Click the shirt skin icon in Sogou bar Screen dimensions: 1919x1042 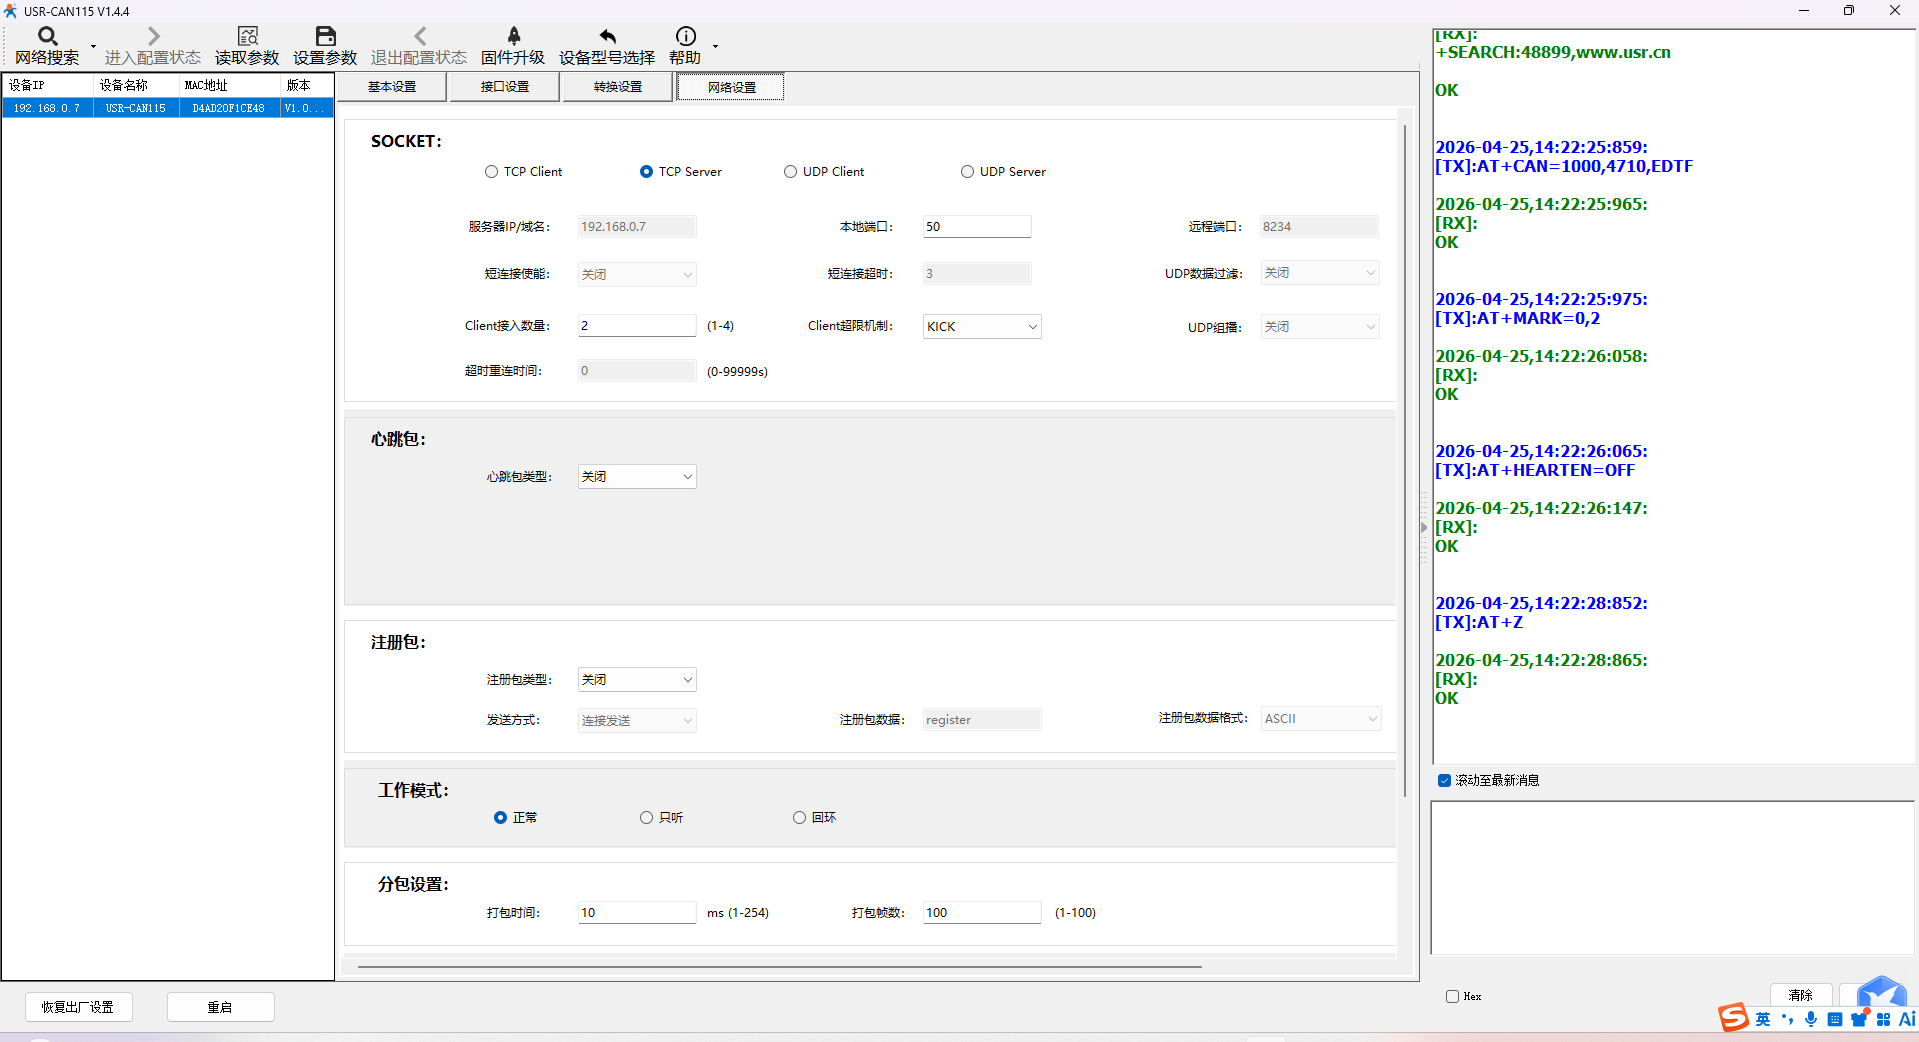1858,1019
